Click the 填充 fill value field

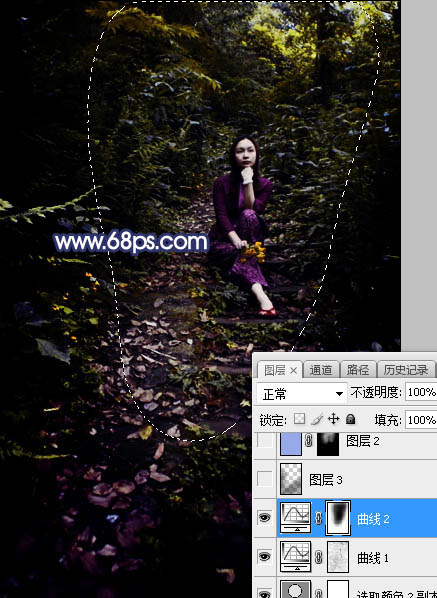click(421, 420)
